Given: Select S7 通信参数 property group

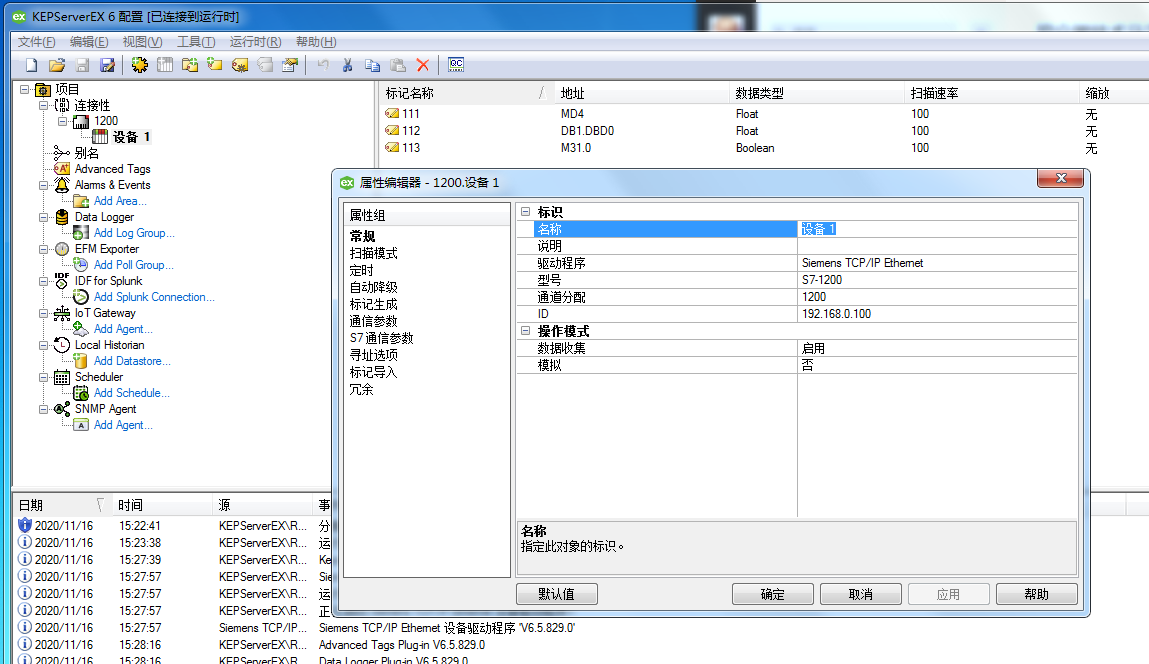Looking at the screenshot, I should pos(381,338).
